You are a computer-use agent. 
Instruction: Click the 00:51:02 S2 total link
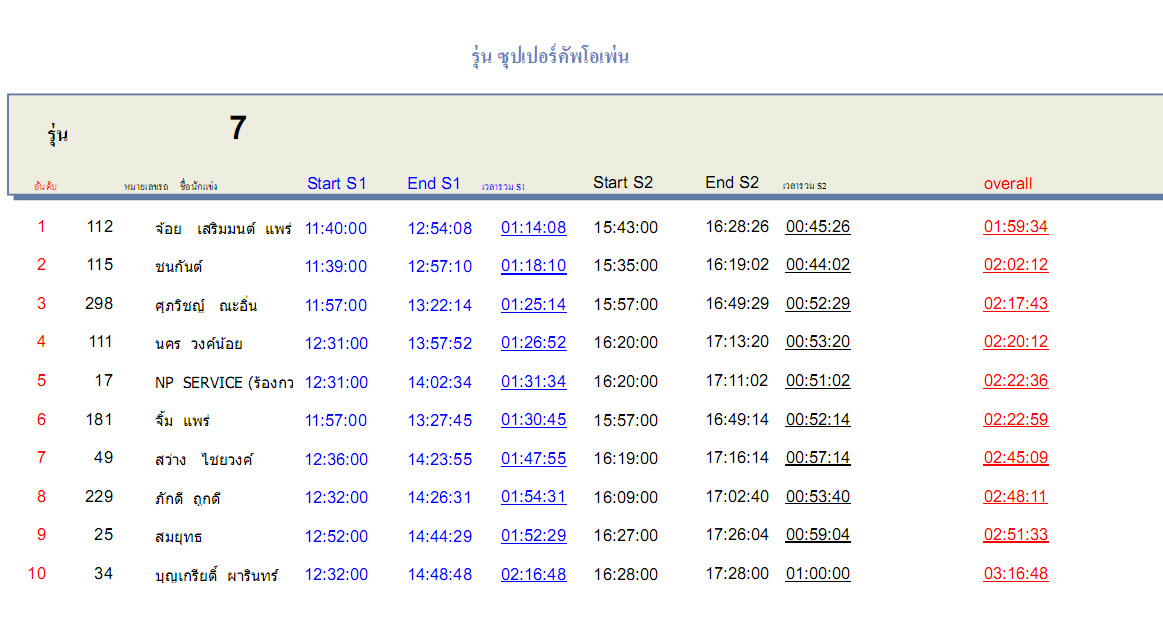(x=817, y=381)
